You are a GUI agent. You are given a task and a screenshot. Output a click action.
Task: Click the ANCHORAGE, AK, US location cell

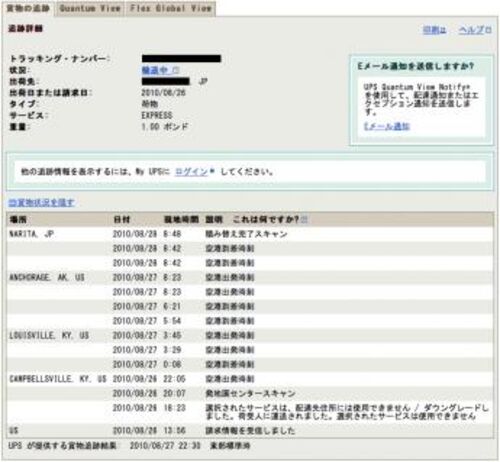[47, 277]
